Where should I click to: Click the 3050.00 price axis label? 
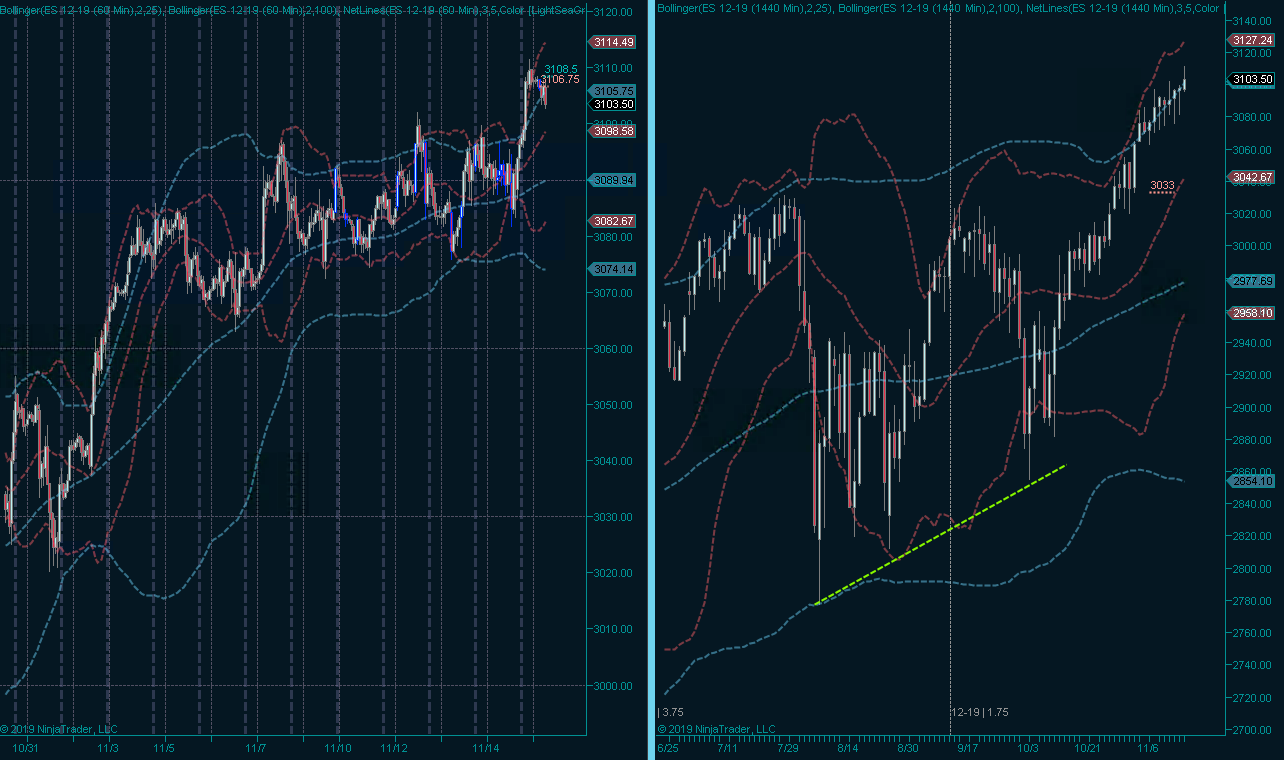pyautogui.click(x=613, y=405)
